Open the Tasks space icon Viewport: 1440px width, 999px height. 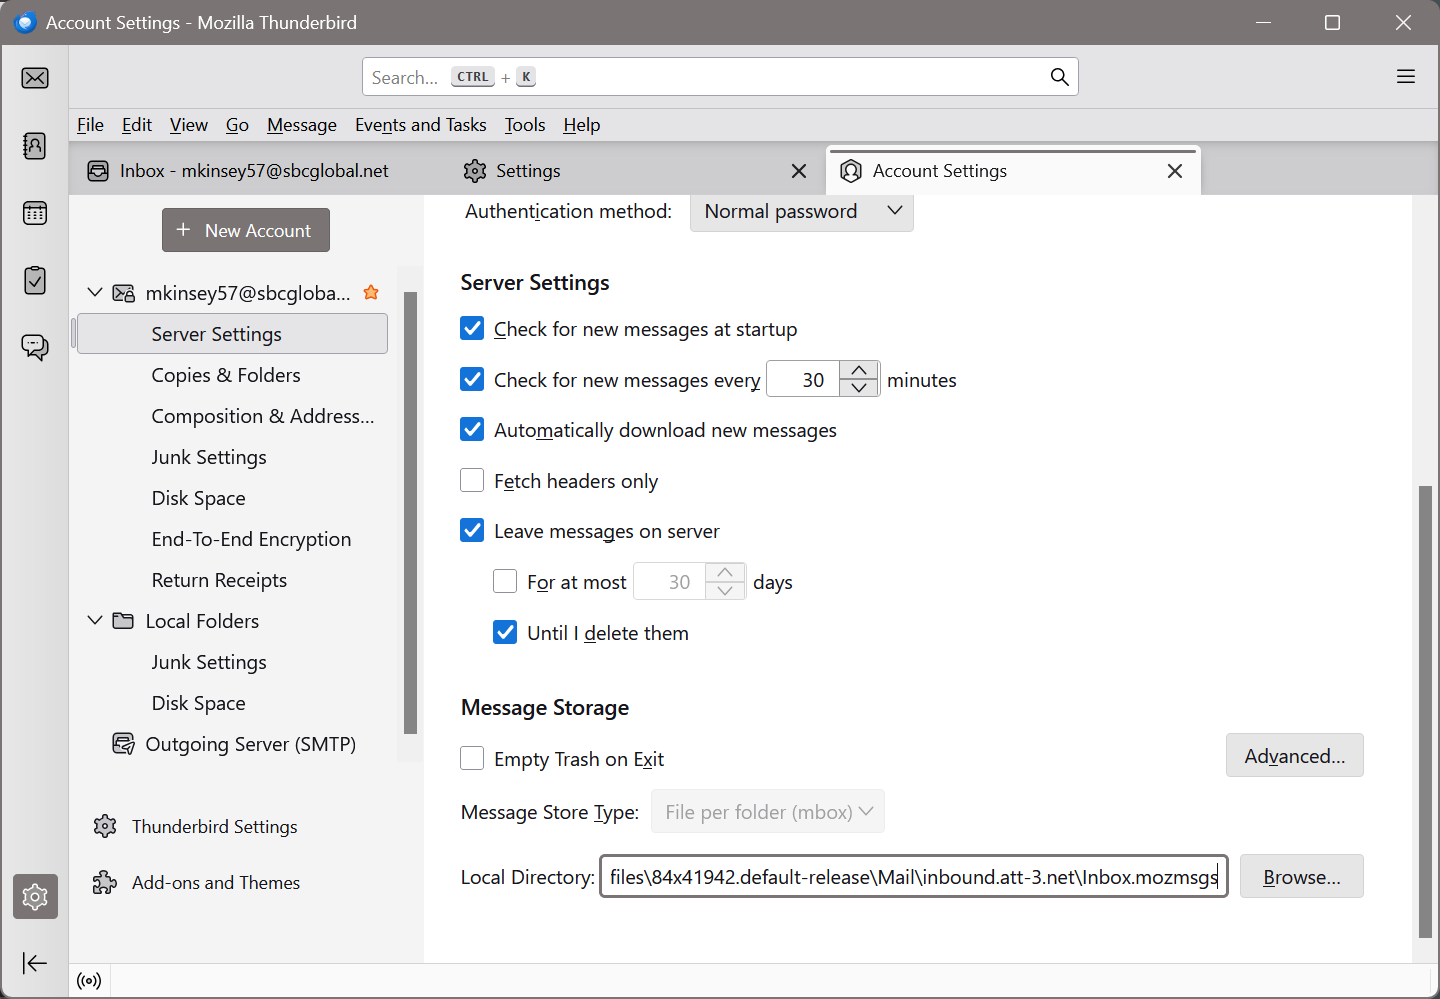[x=35, y=281]
